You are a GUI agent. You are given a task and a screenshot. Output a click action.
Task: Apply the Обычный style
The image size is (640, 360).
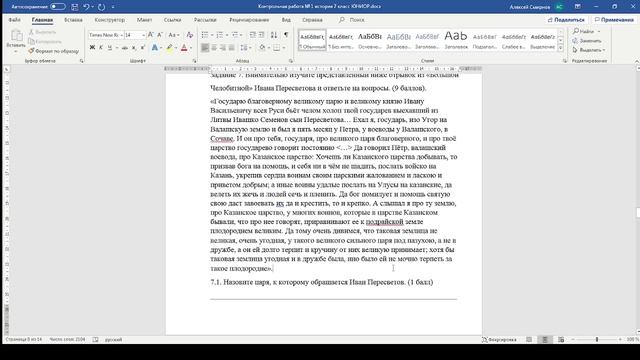pos(312,40)
